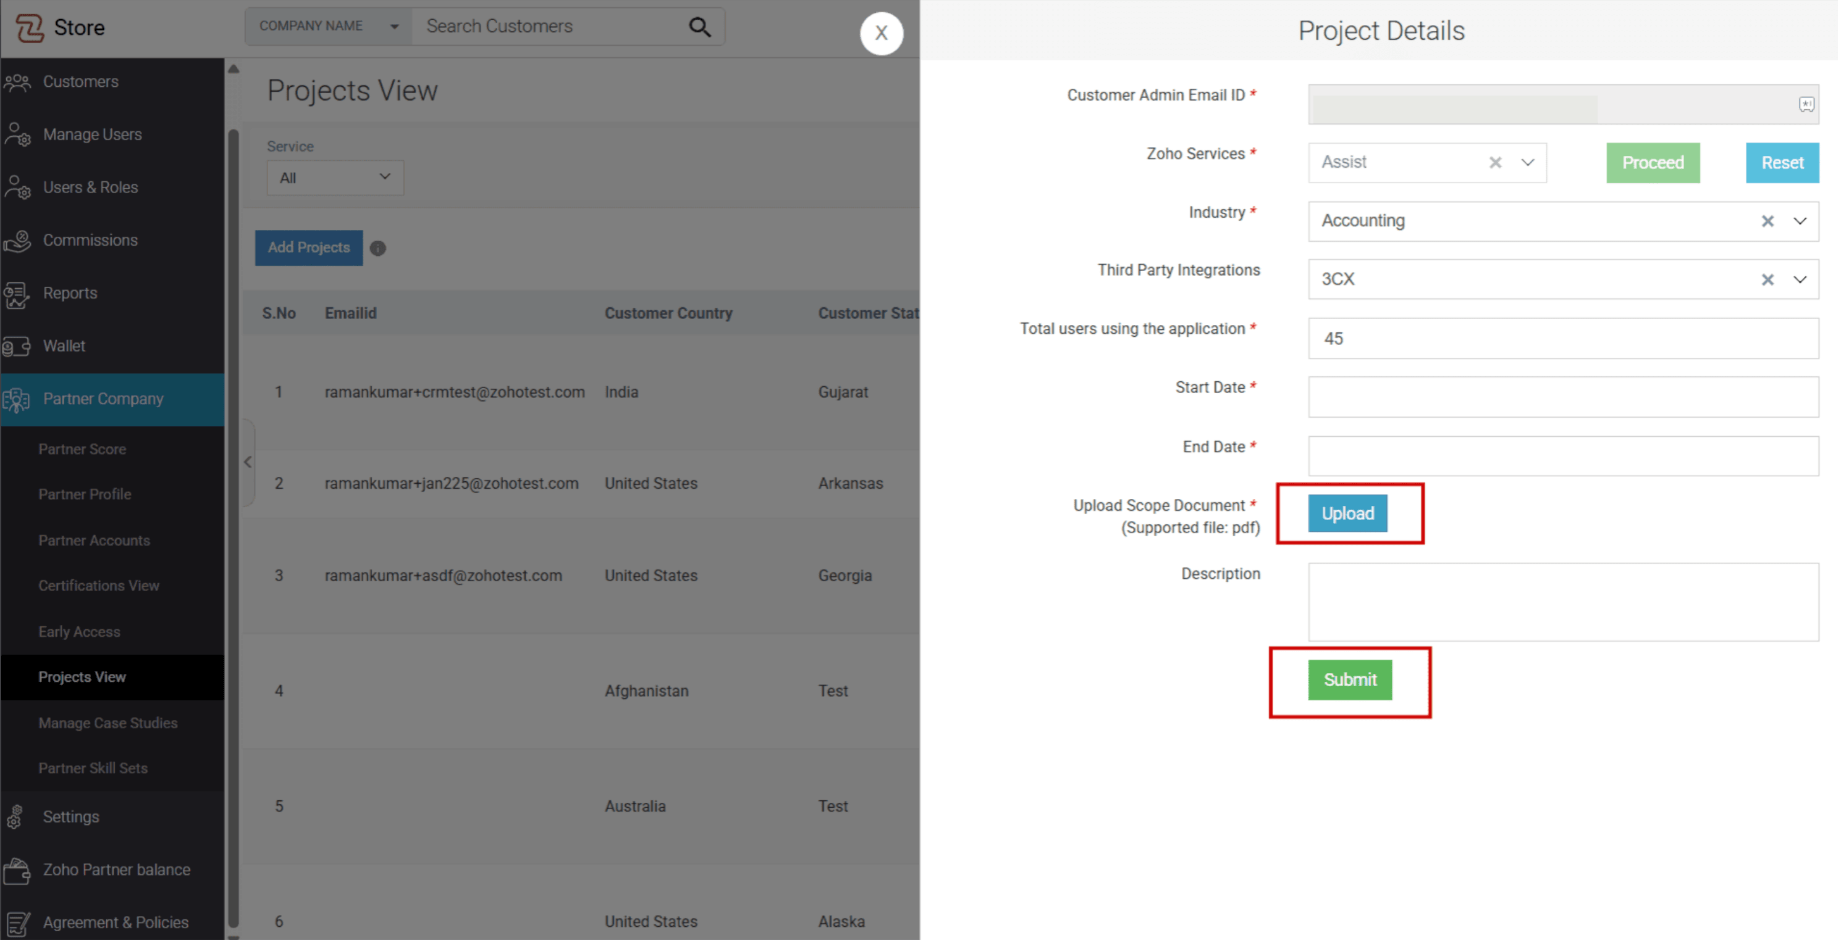This screenshot has width=1838, height=940.
Task: Close the Project Details panel with X
Action: click(x=881, y=33)
